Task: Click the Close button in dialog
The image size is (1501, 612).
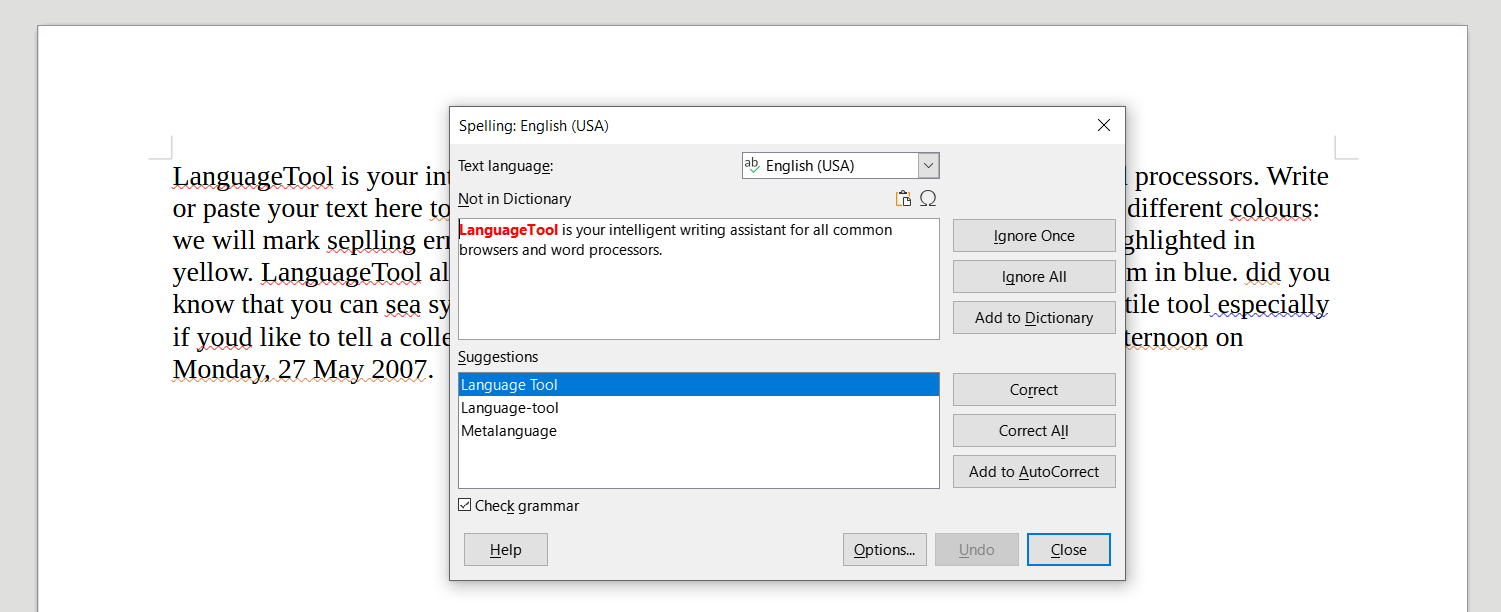Action: click(x=1069, y=549)
